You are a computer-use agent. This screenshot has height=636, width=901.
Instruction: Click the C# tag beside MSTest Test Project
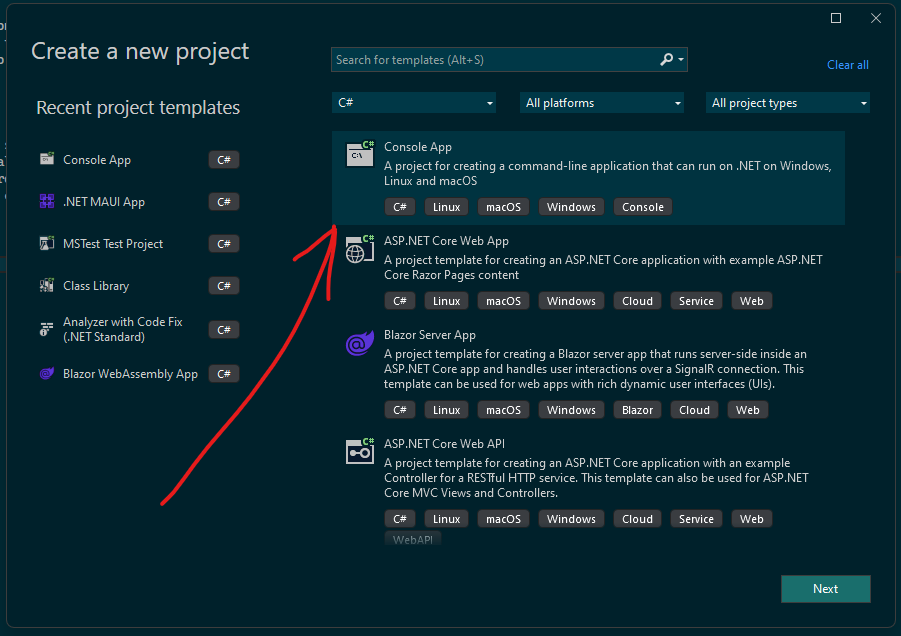(224, 244)
